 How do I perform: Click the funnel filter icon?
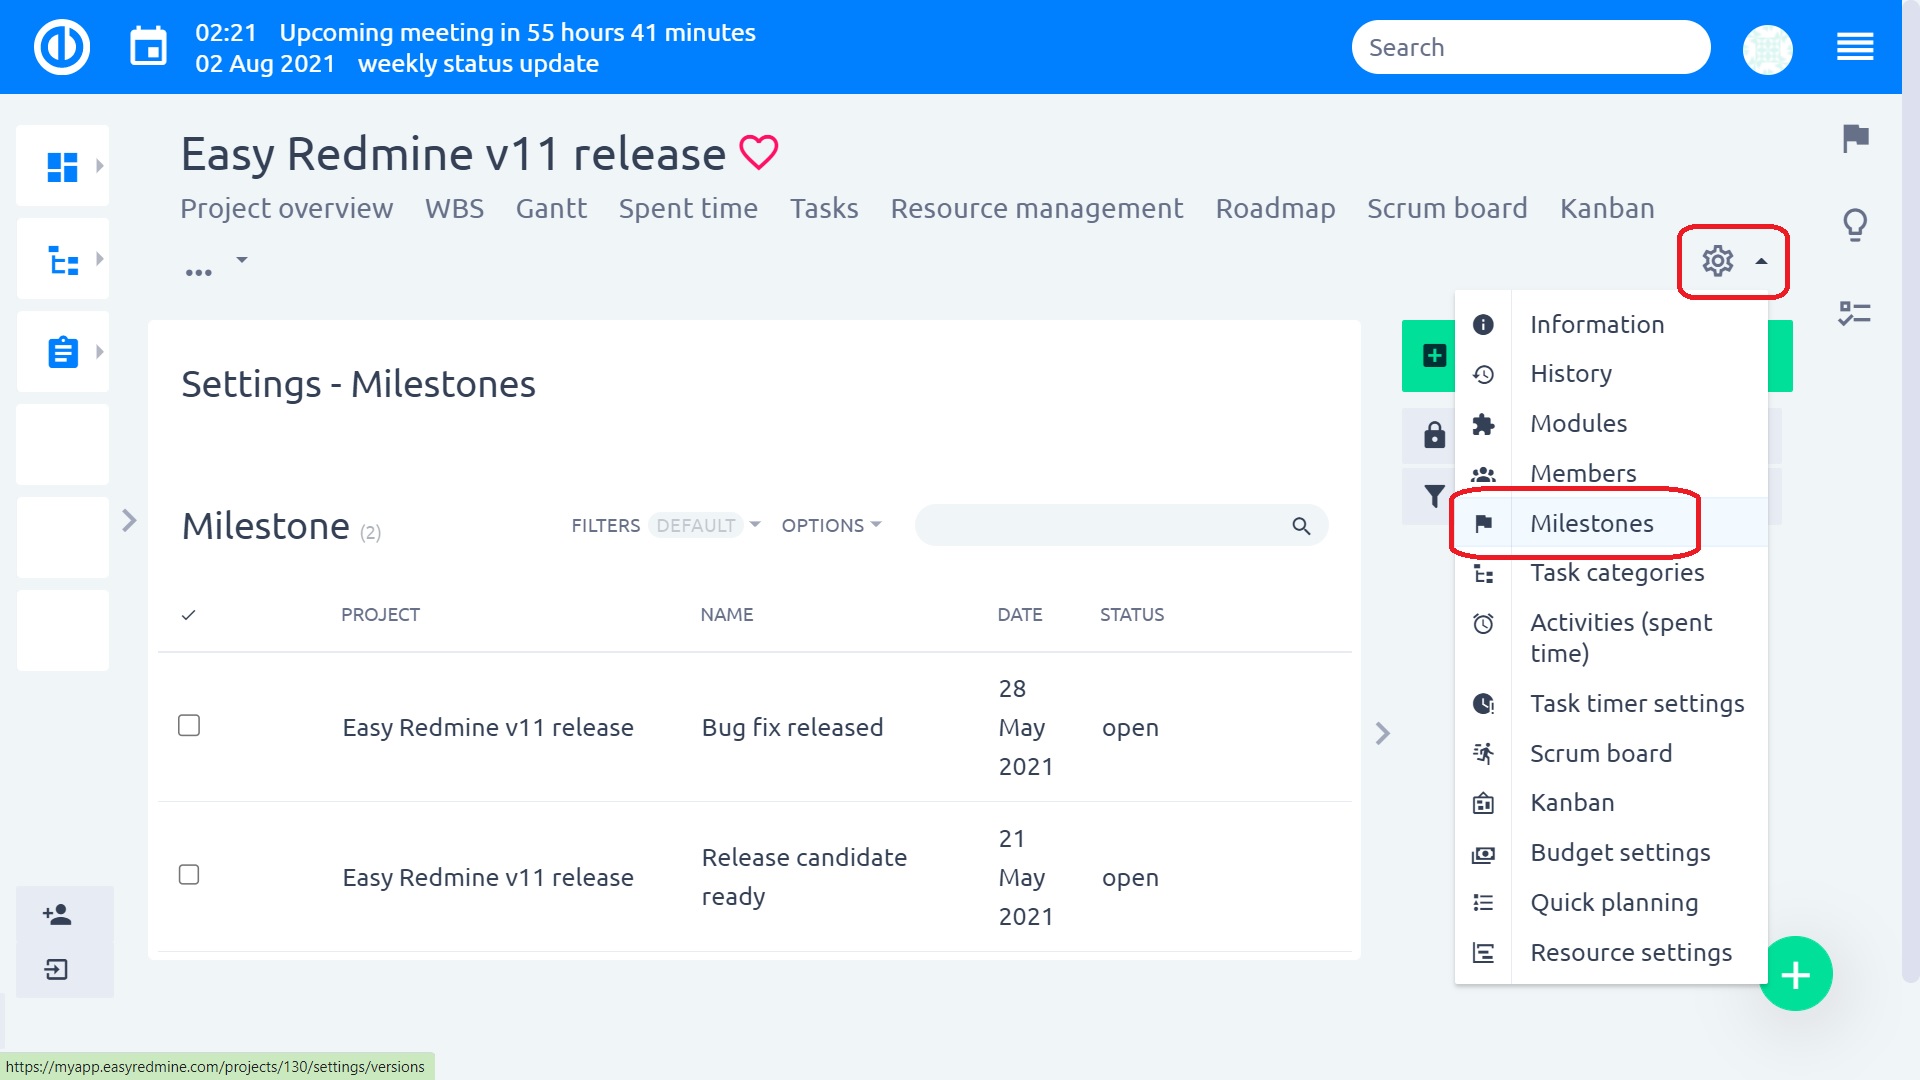tap(1434, 496)
